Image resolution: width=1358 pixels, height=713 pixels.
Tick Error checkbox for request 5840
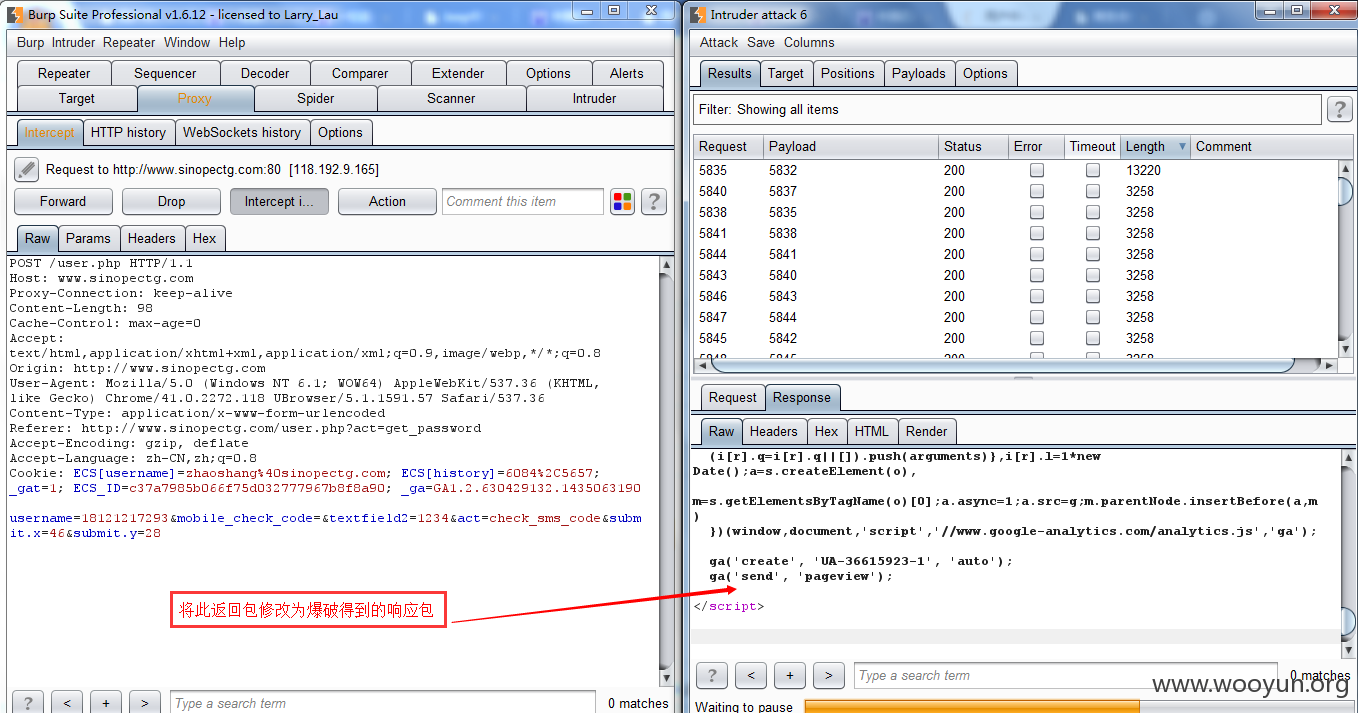(1037, 191)
